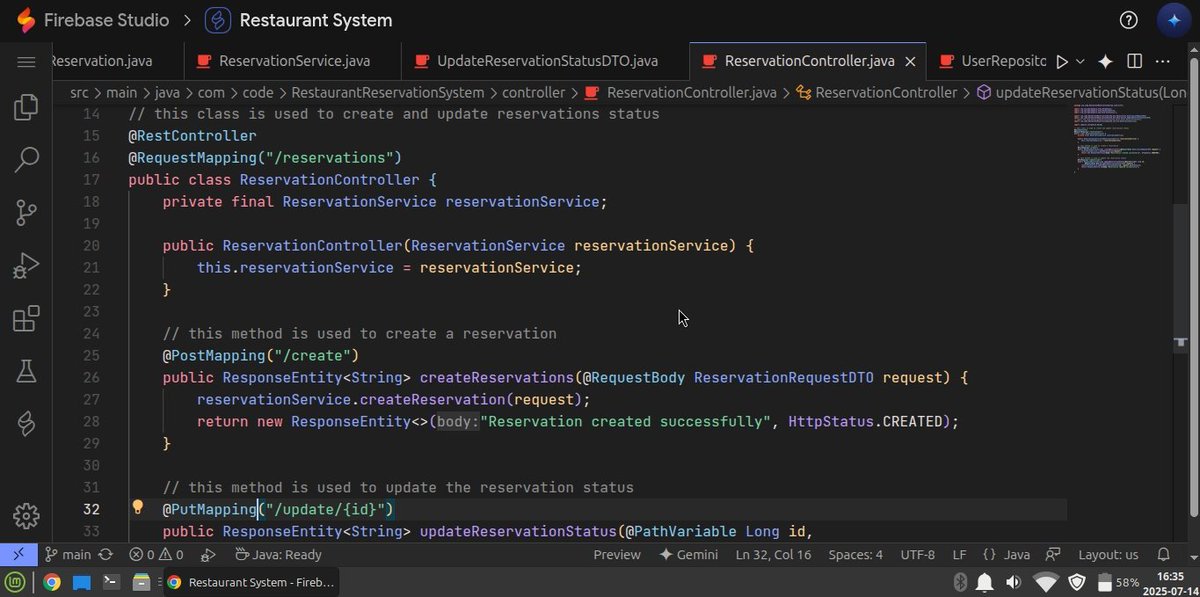1200x597 pixels.
Task: Go to line via Ln 32, Col 16
Action: point(773,554)
